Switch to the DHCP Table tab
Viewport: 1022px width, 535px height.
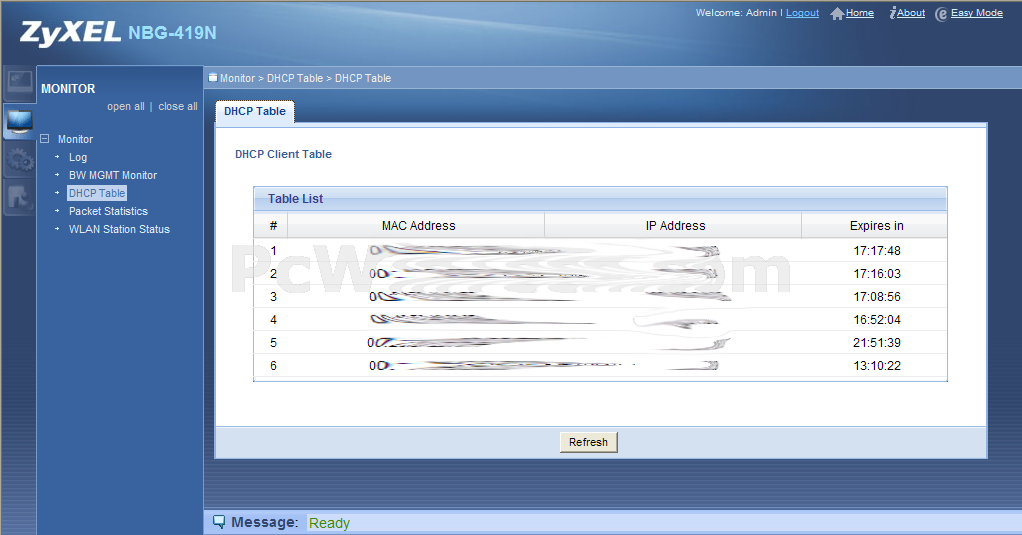[x=255, y=111]
